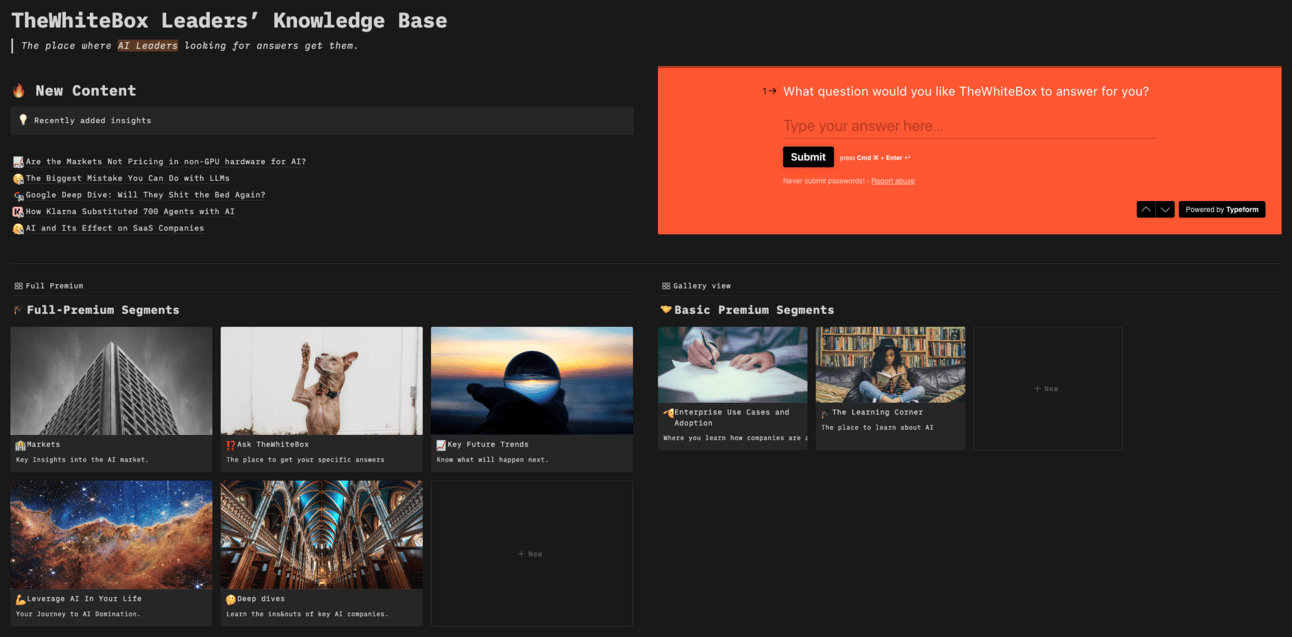1292x637 pixels.
Task: Open the Google Deep Dive article link
Action: [146, 195]
